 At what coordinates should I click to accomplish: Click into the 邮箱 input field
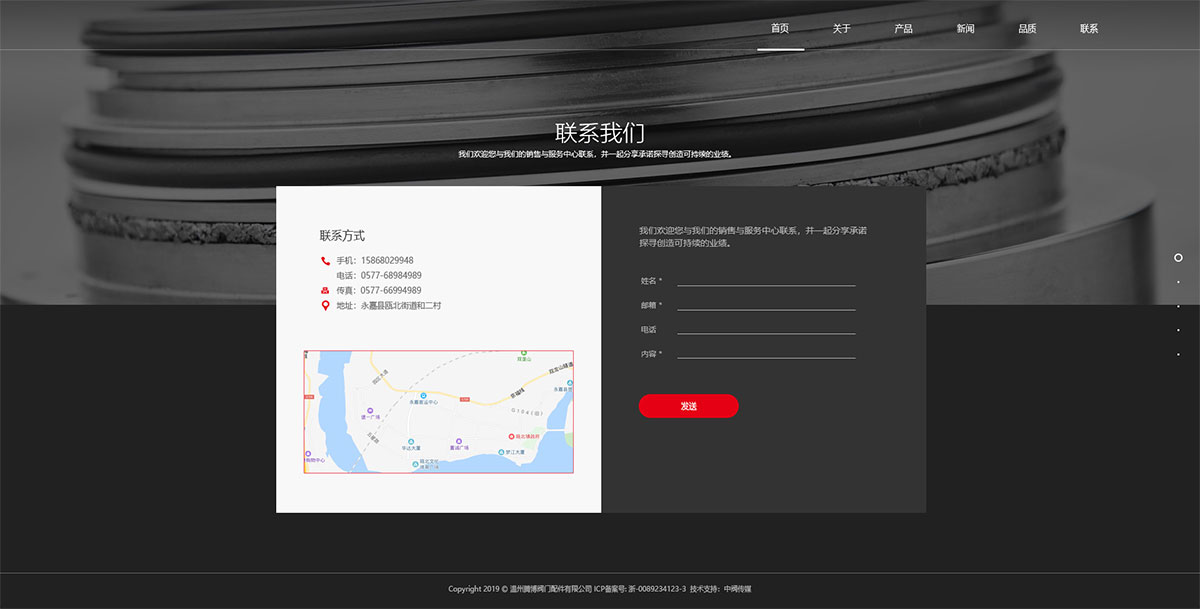point(766,304)
